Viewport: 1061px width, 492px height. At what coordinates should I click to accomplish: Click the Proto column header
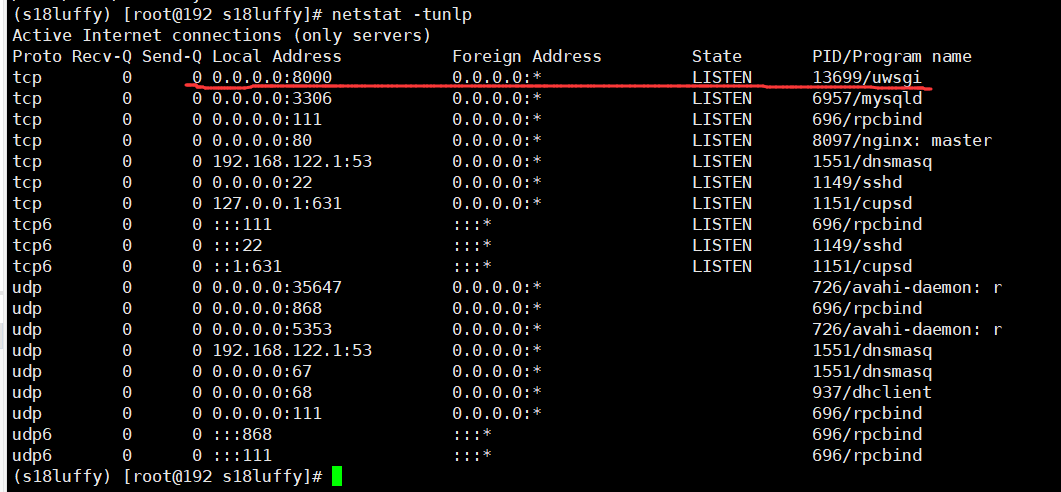pyautogui.click(x=37, y=56)
